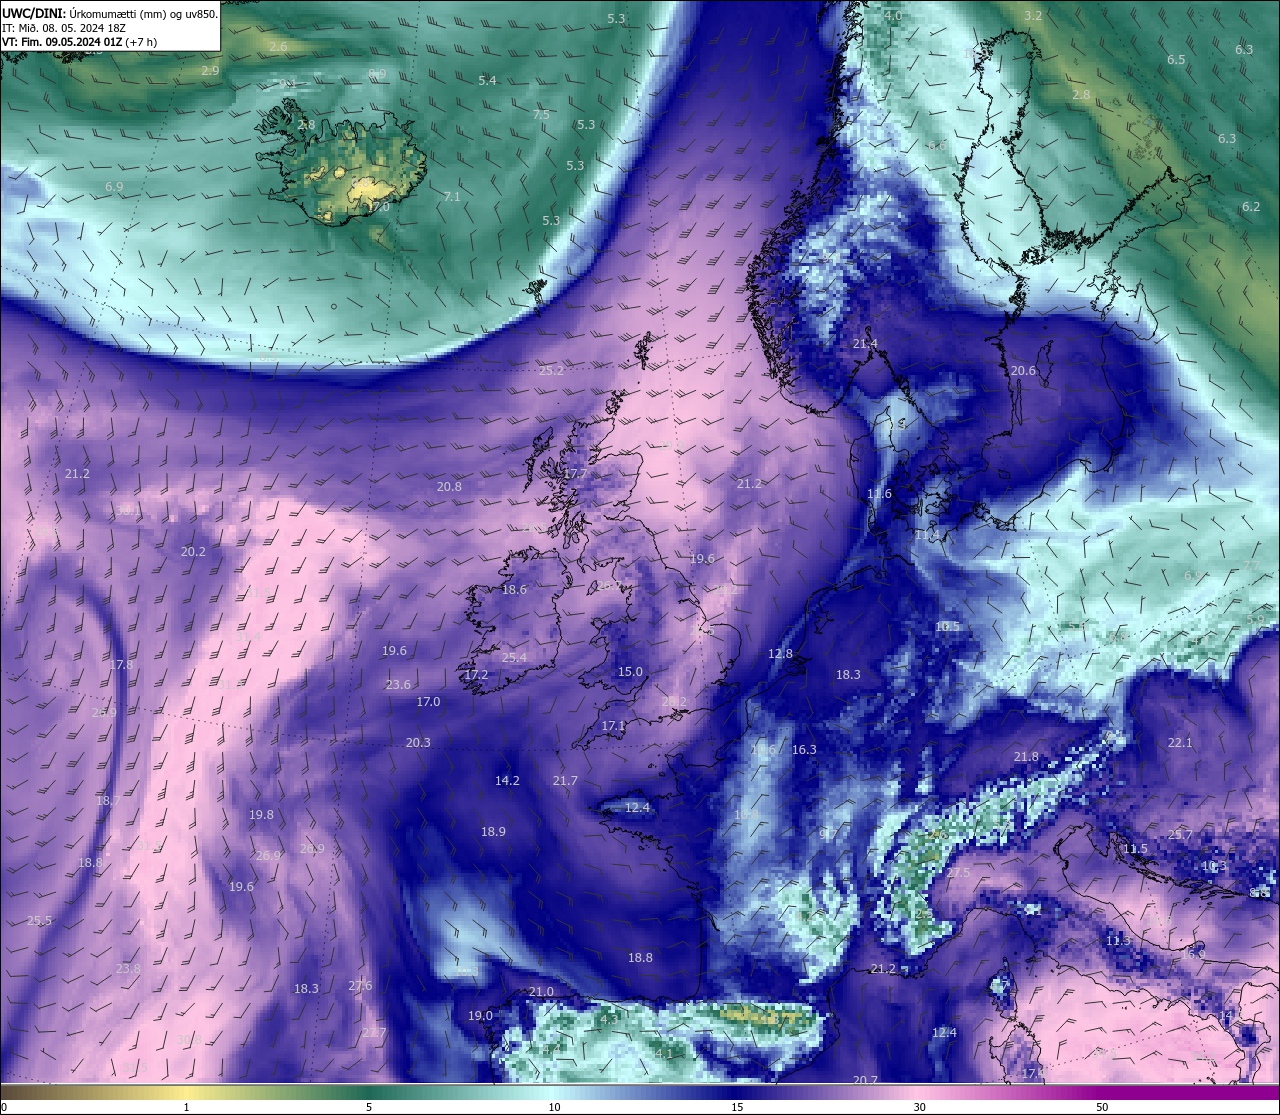The height and width of the screenshot is (1115, 1280).
Task: Click the map value '25.7' in the southeast
Action: click(x=1180, y=835)
